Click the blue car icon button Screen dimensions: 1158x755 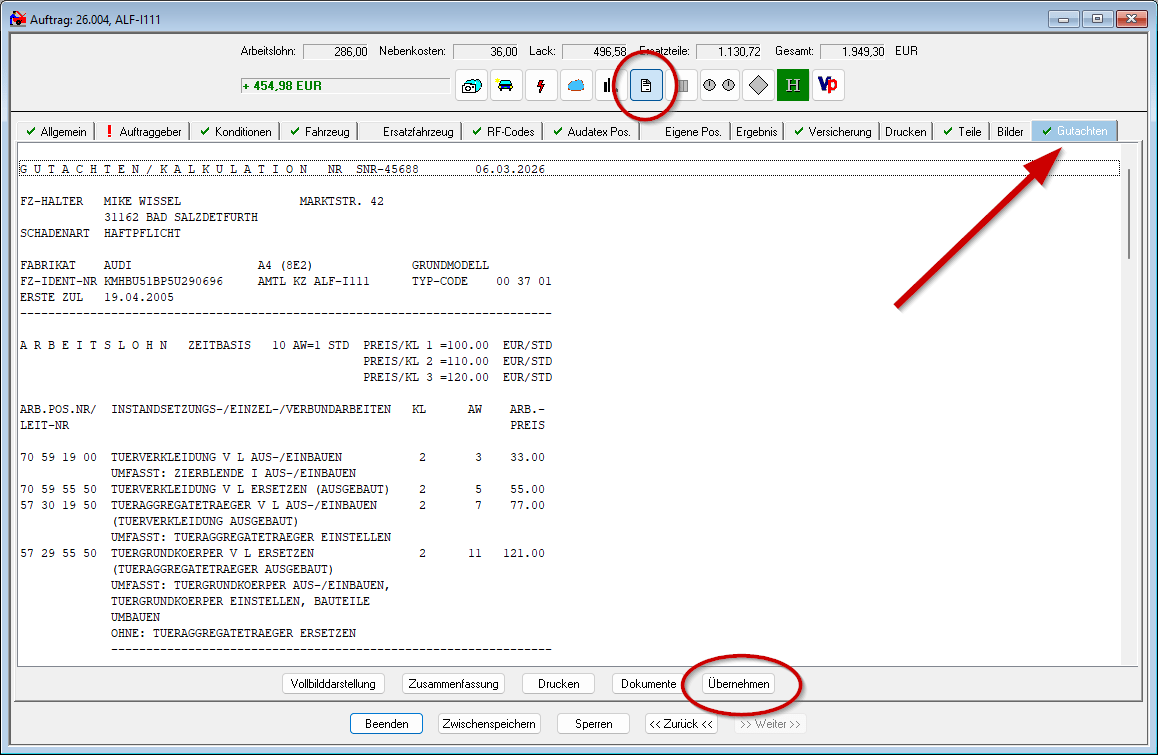506,86
